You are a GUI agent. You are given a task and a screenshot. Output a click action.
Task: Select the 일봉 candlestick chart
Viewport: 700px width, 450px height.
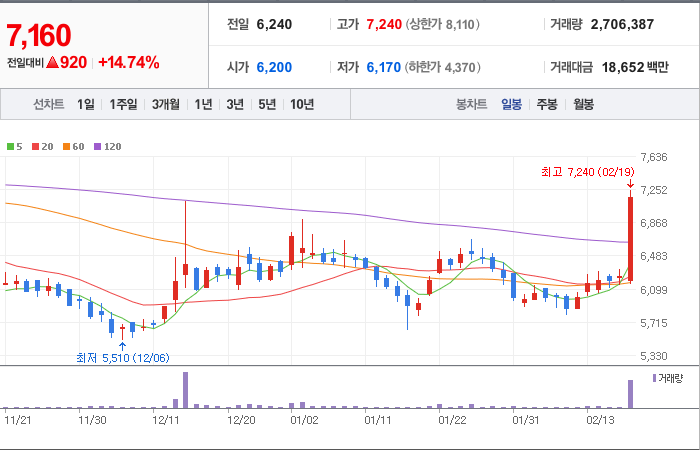[511, 105]
